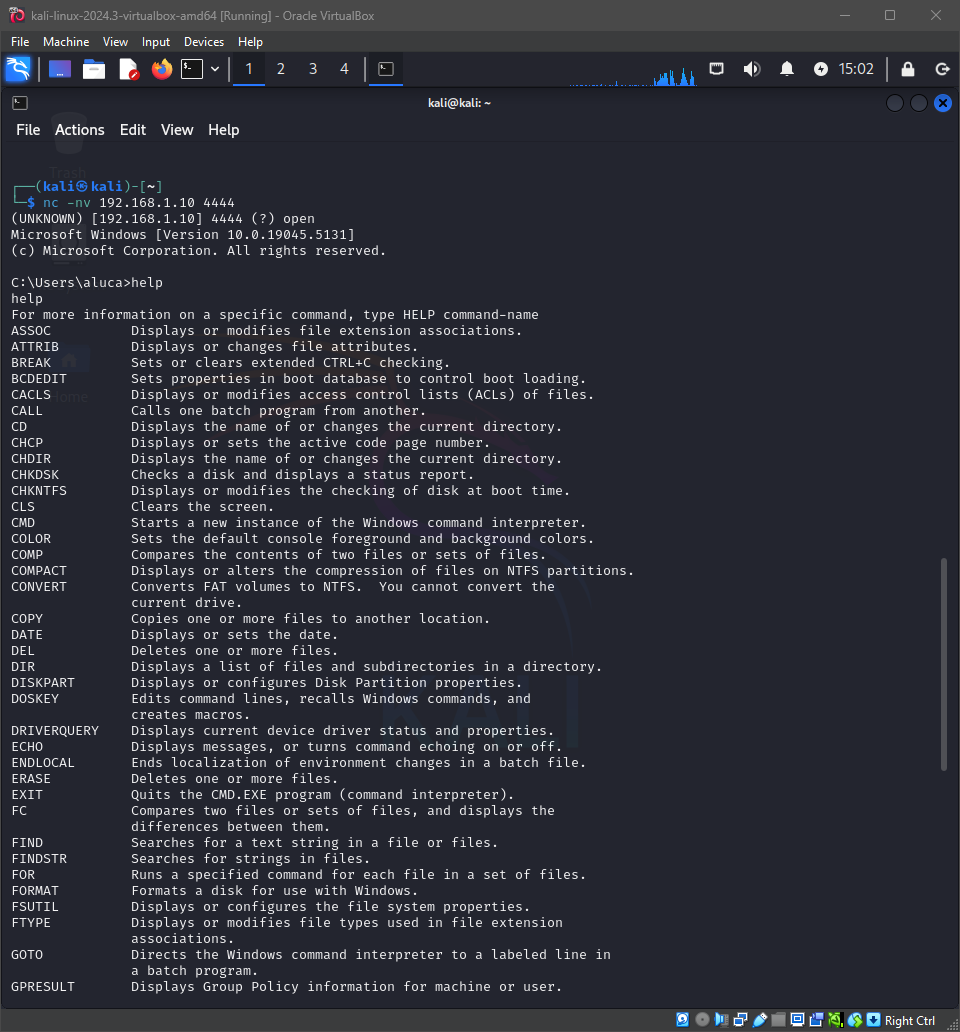Open the terminal Edit menu
960x1032 pixels.
coord(133,130)
